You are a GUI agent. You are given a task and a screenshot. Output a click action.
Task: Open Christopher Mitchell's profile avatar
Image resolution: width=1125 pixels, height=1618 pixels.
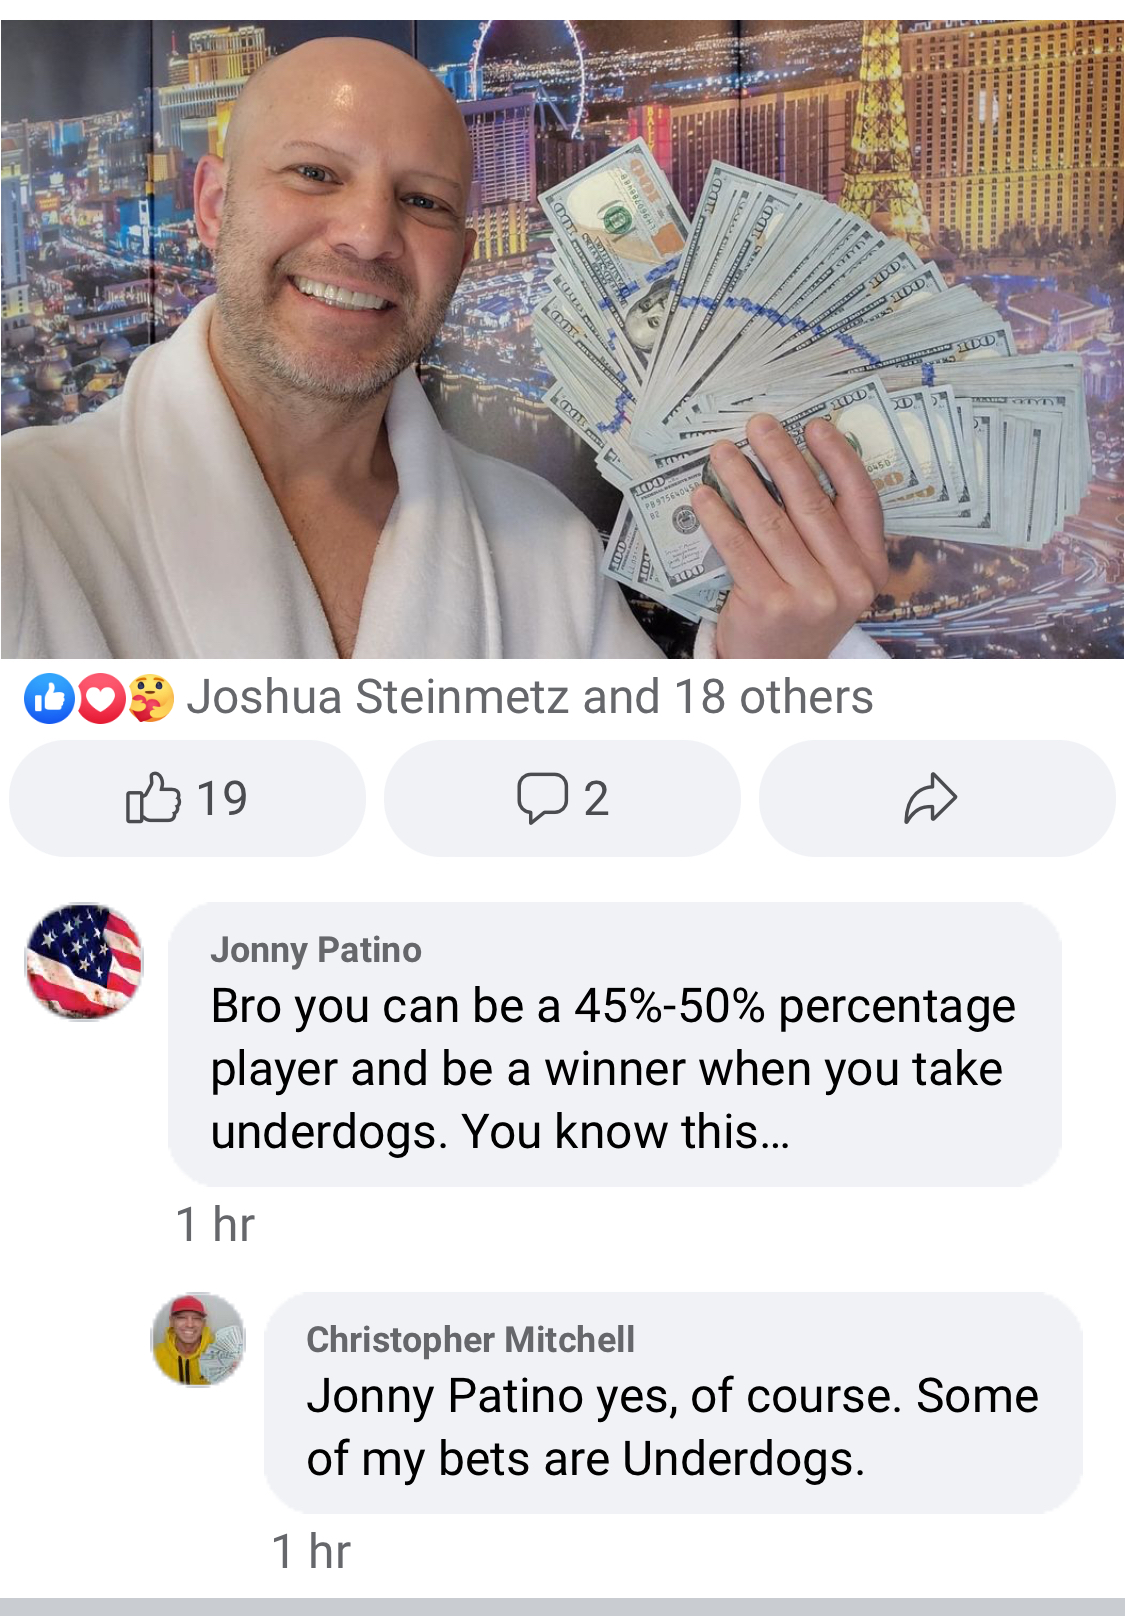(198, 1340)
